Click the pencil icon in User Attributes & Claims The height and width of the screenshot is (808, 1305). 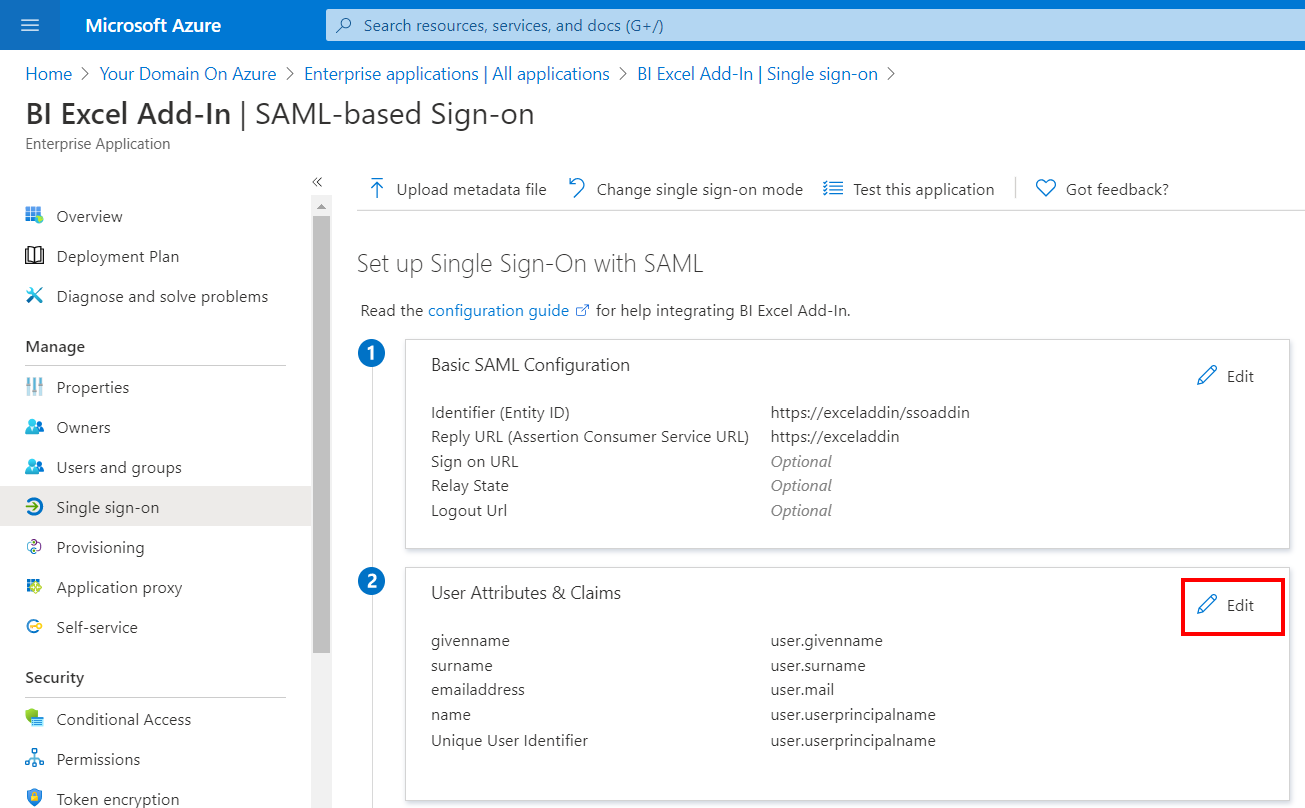[x=1208, y=605]
